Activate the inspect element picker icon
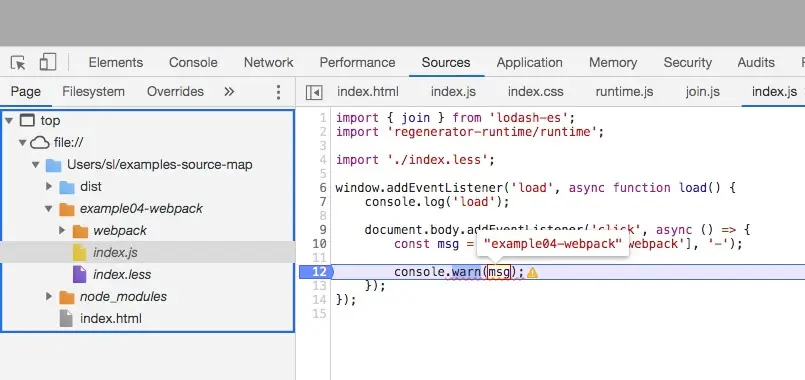 (18, 63)
